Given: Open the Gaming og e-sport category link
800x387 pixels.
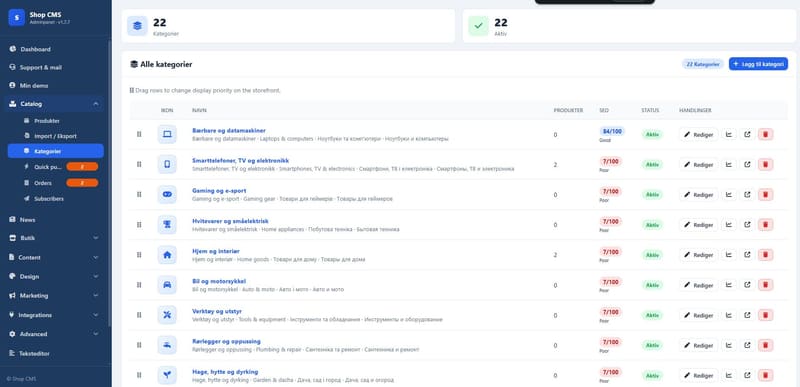Looking at the screenshot, I should tap(219, 191).
